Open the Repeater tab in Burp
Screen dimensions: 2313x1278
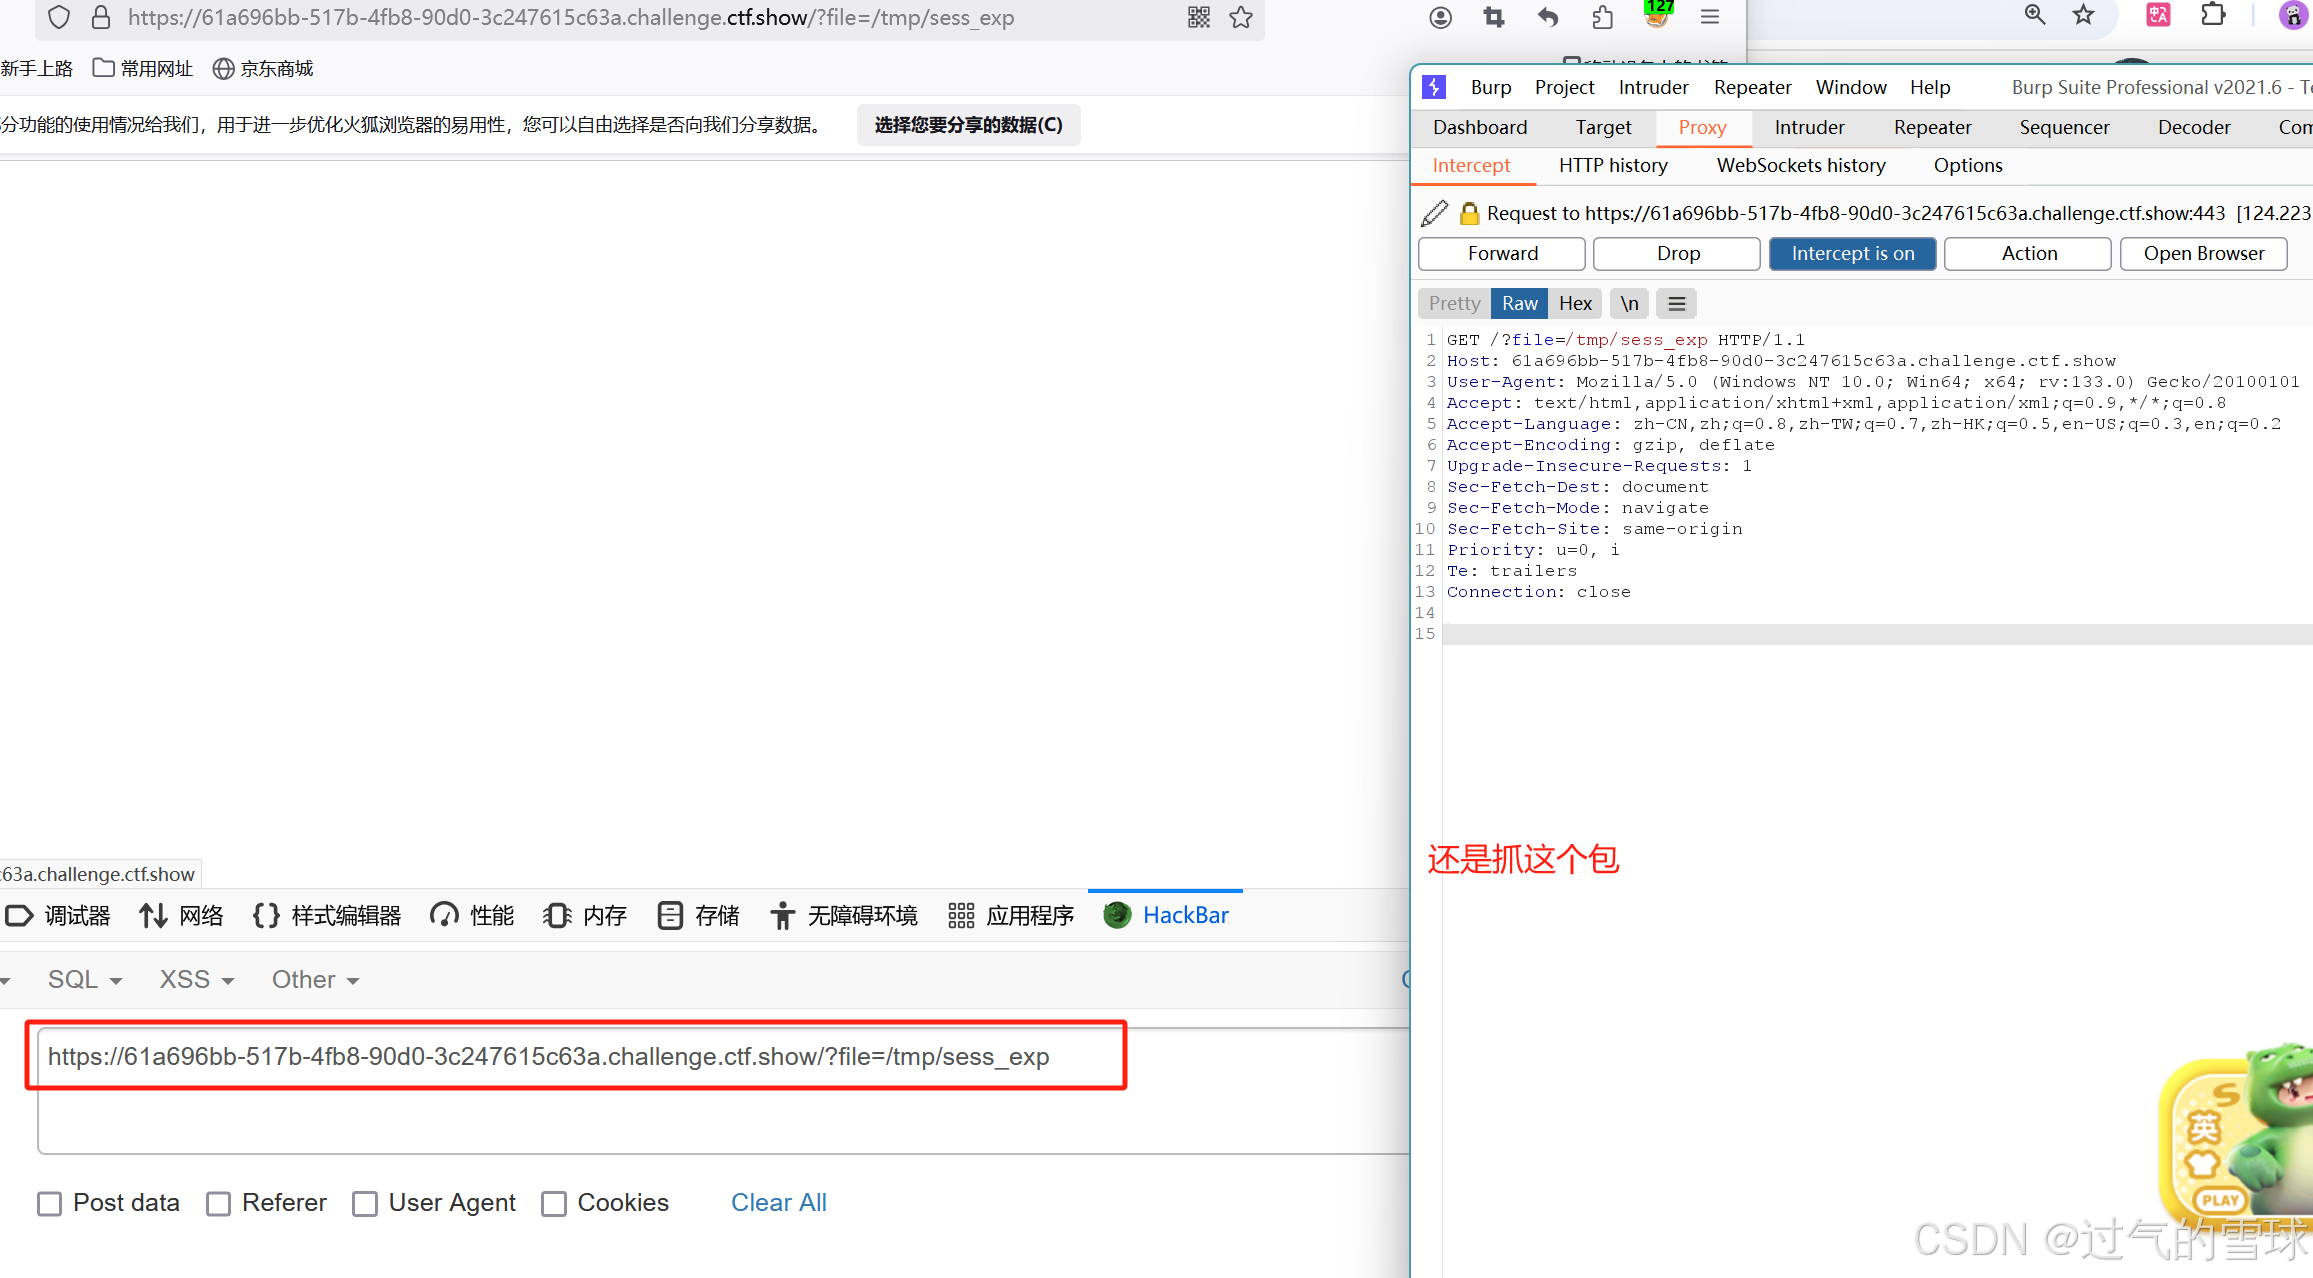coord(1932,127)
